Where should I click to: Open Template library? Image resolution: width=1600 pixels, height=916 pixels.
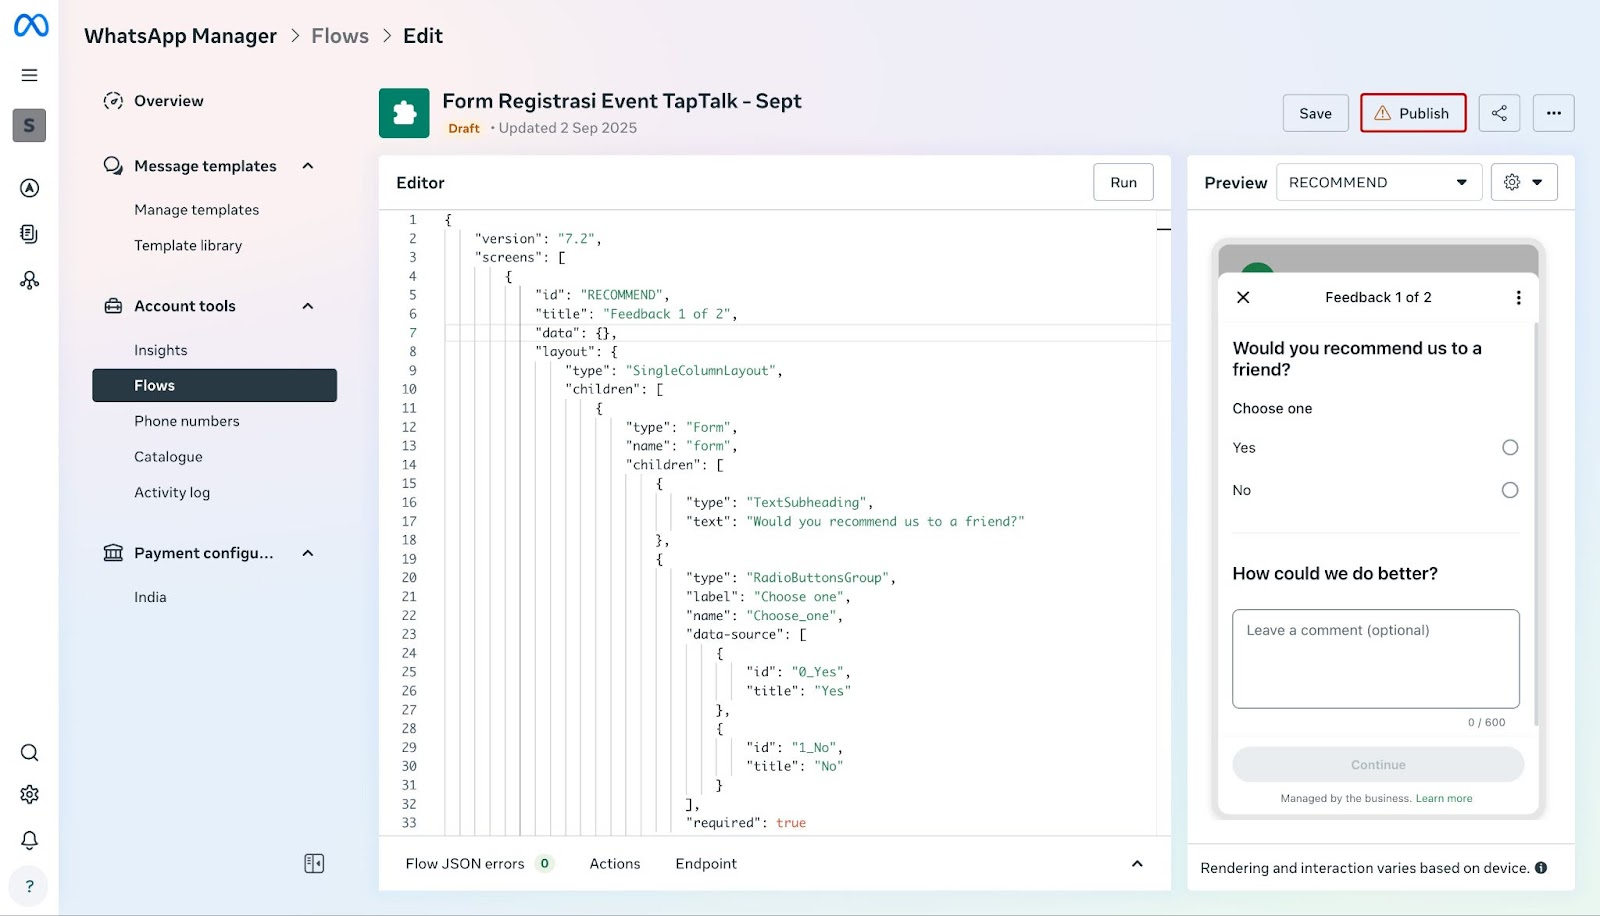188,246
